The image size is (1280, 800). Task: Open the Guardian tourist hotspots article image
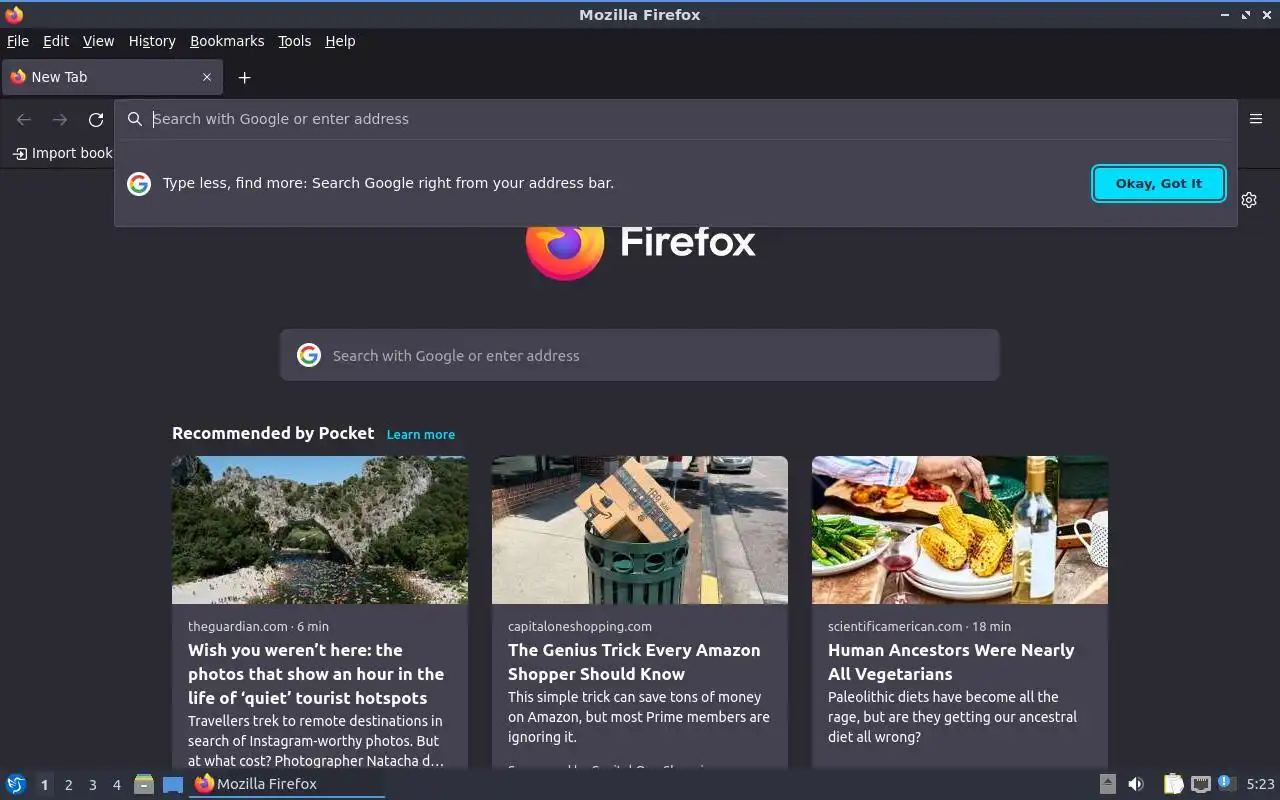click(x=320, y=530)
